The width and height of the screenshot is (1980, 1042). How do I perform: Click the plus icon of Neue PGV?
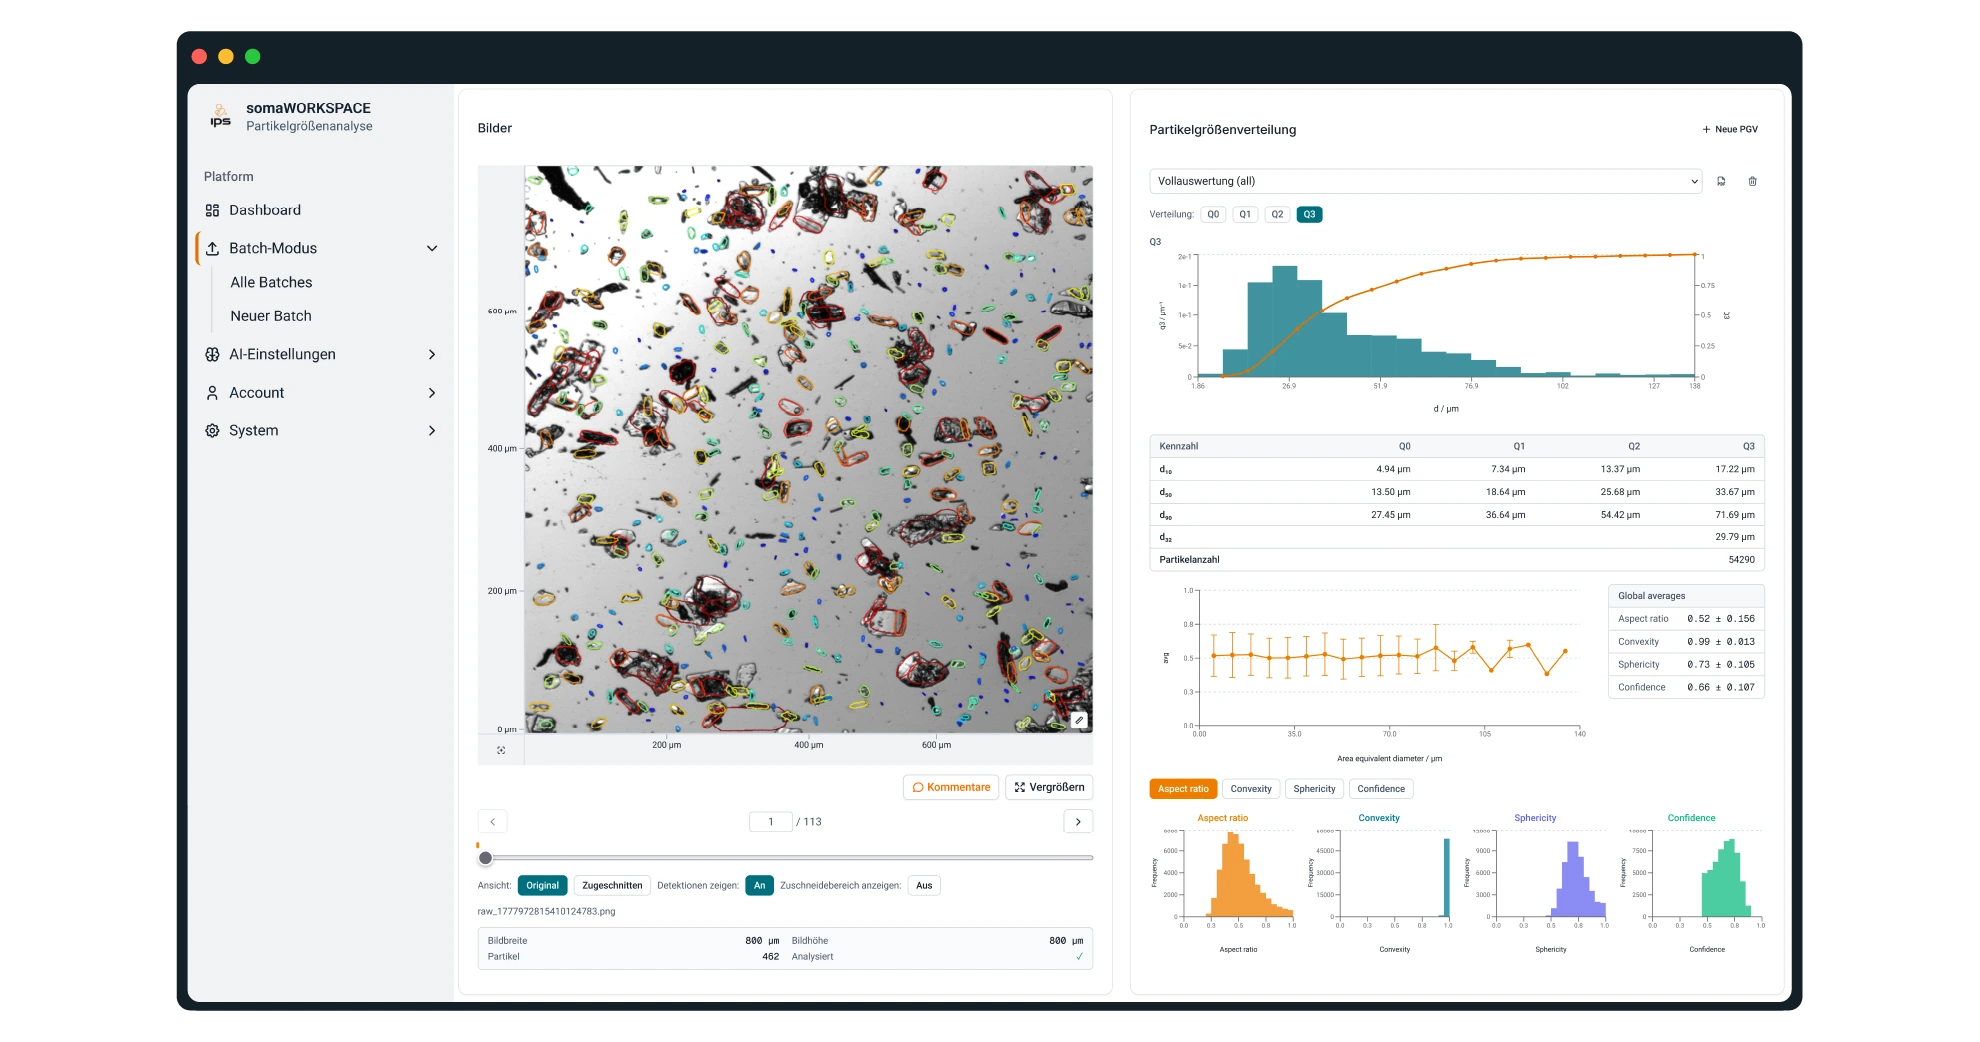pyautogui.click(x=1706, y=129)
